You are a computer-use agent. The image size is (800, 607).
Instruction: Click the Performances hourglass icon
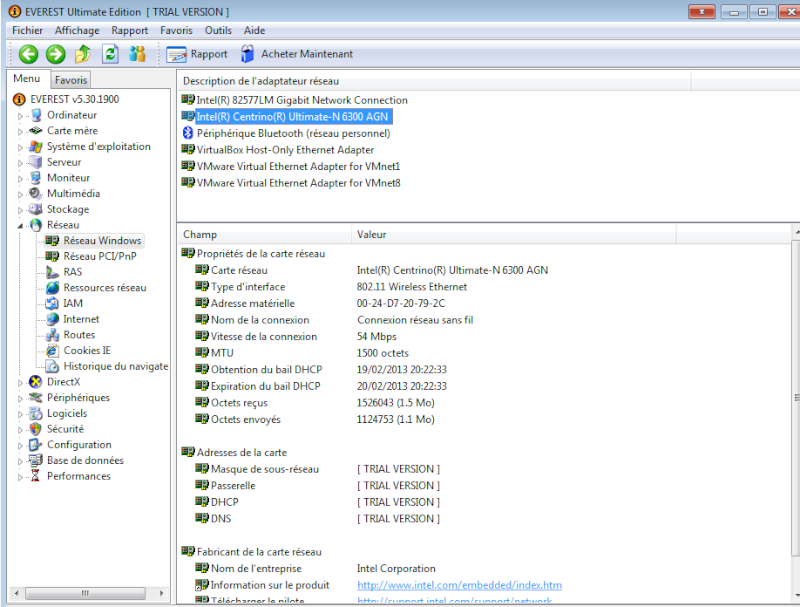(x=35, y=476)
